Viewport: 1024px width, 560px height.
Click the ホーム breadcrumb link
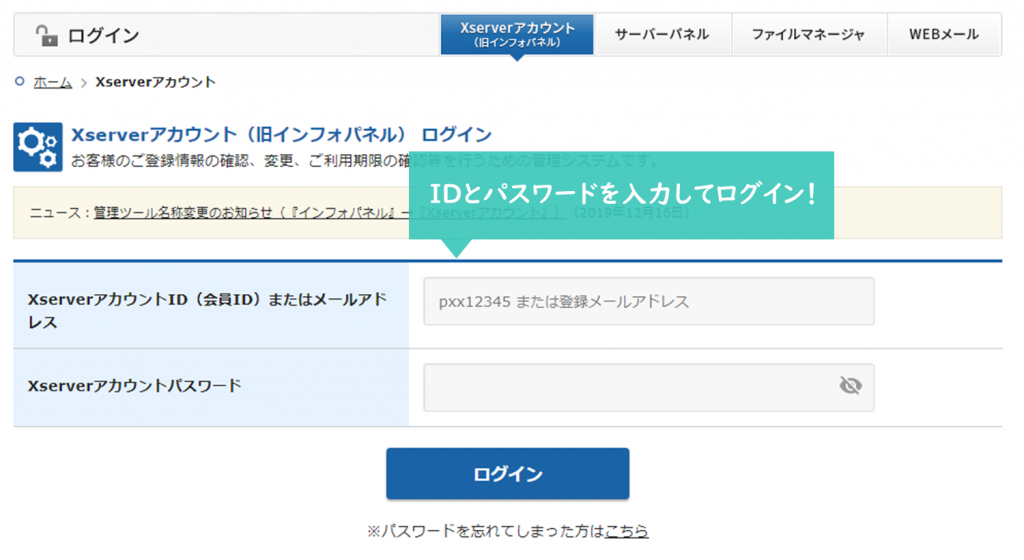(53, 82)
